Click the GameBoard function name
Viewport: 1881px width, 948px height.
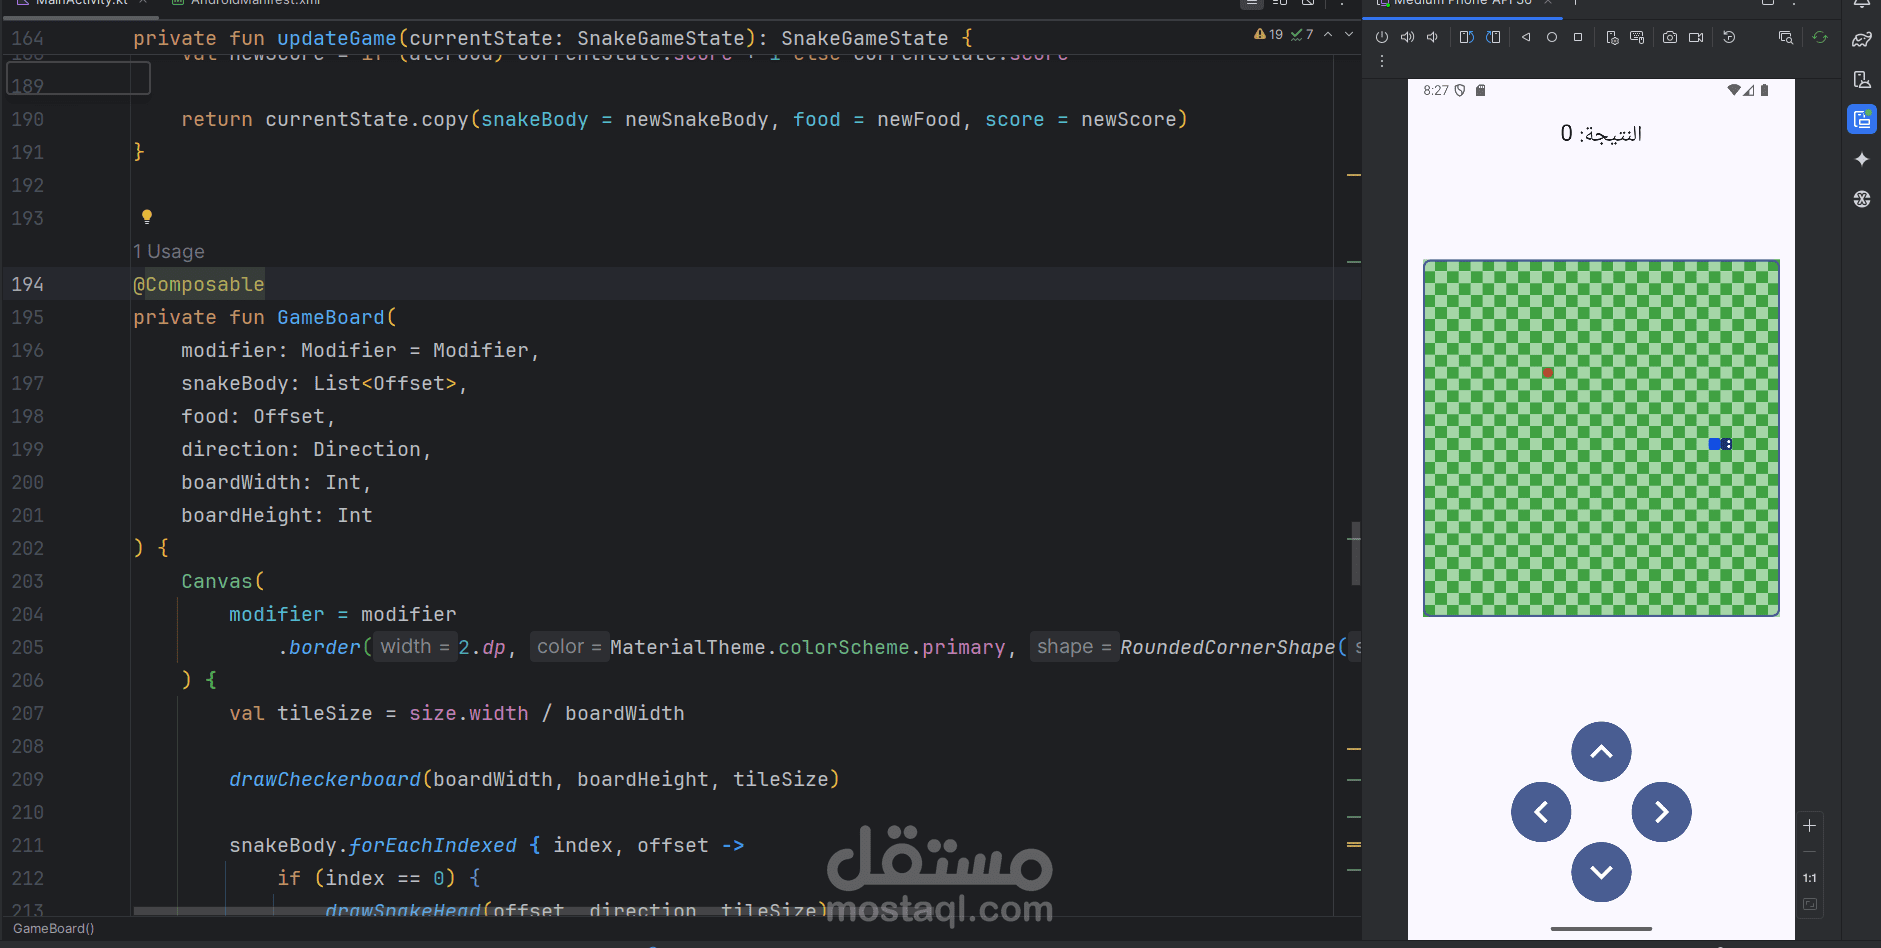(x=331, y=317)
